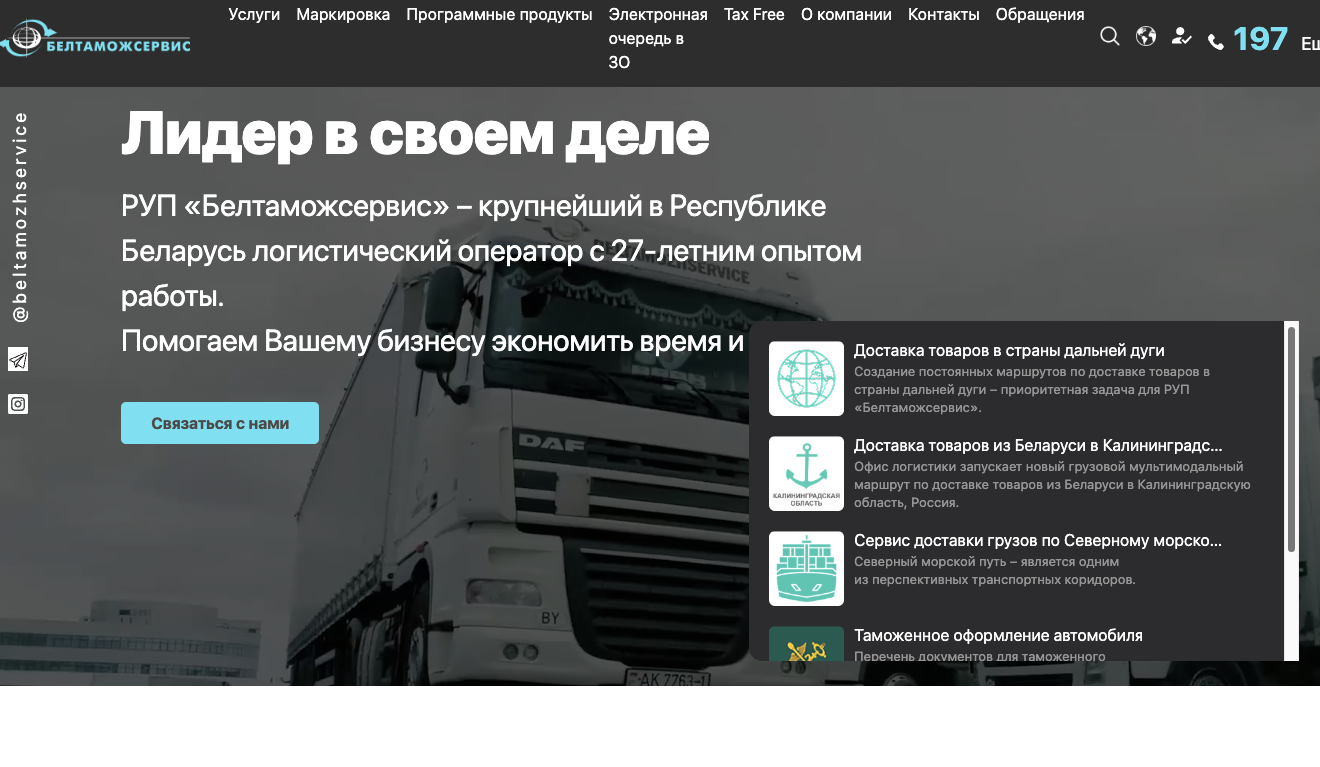This screenshot has height=767, width=1320.
Task: Open the Маркировка menu item
Action: (343, 14)
